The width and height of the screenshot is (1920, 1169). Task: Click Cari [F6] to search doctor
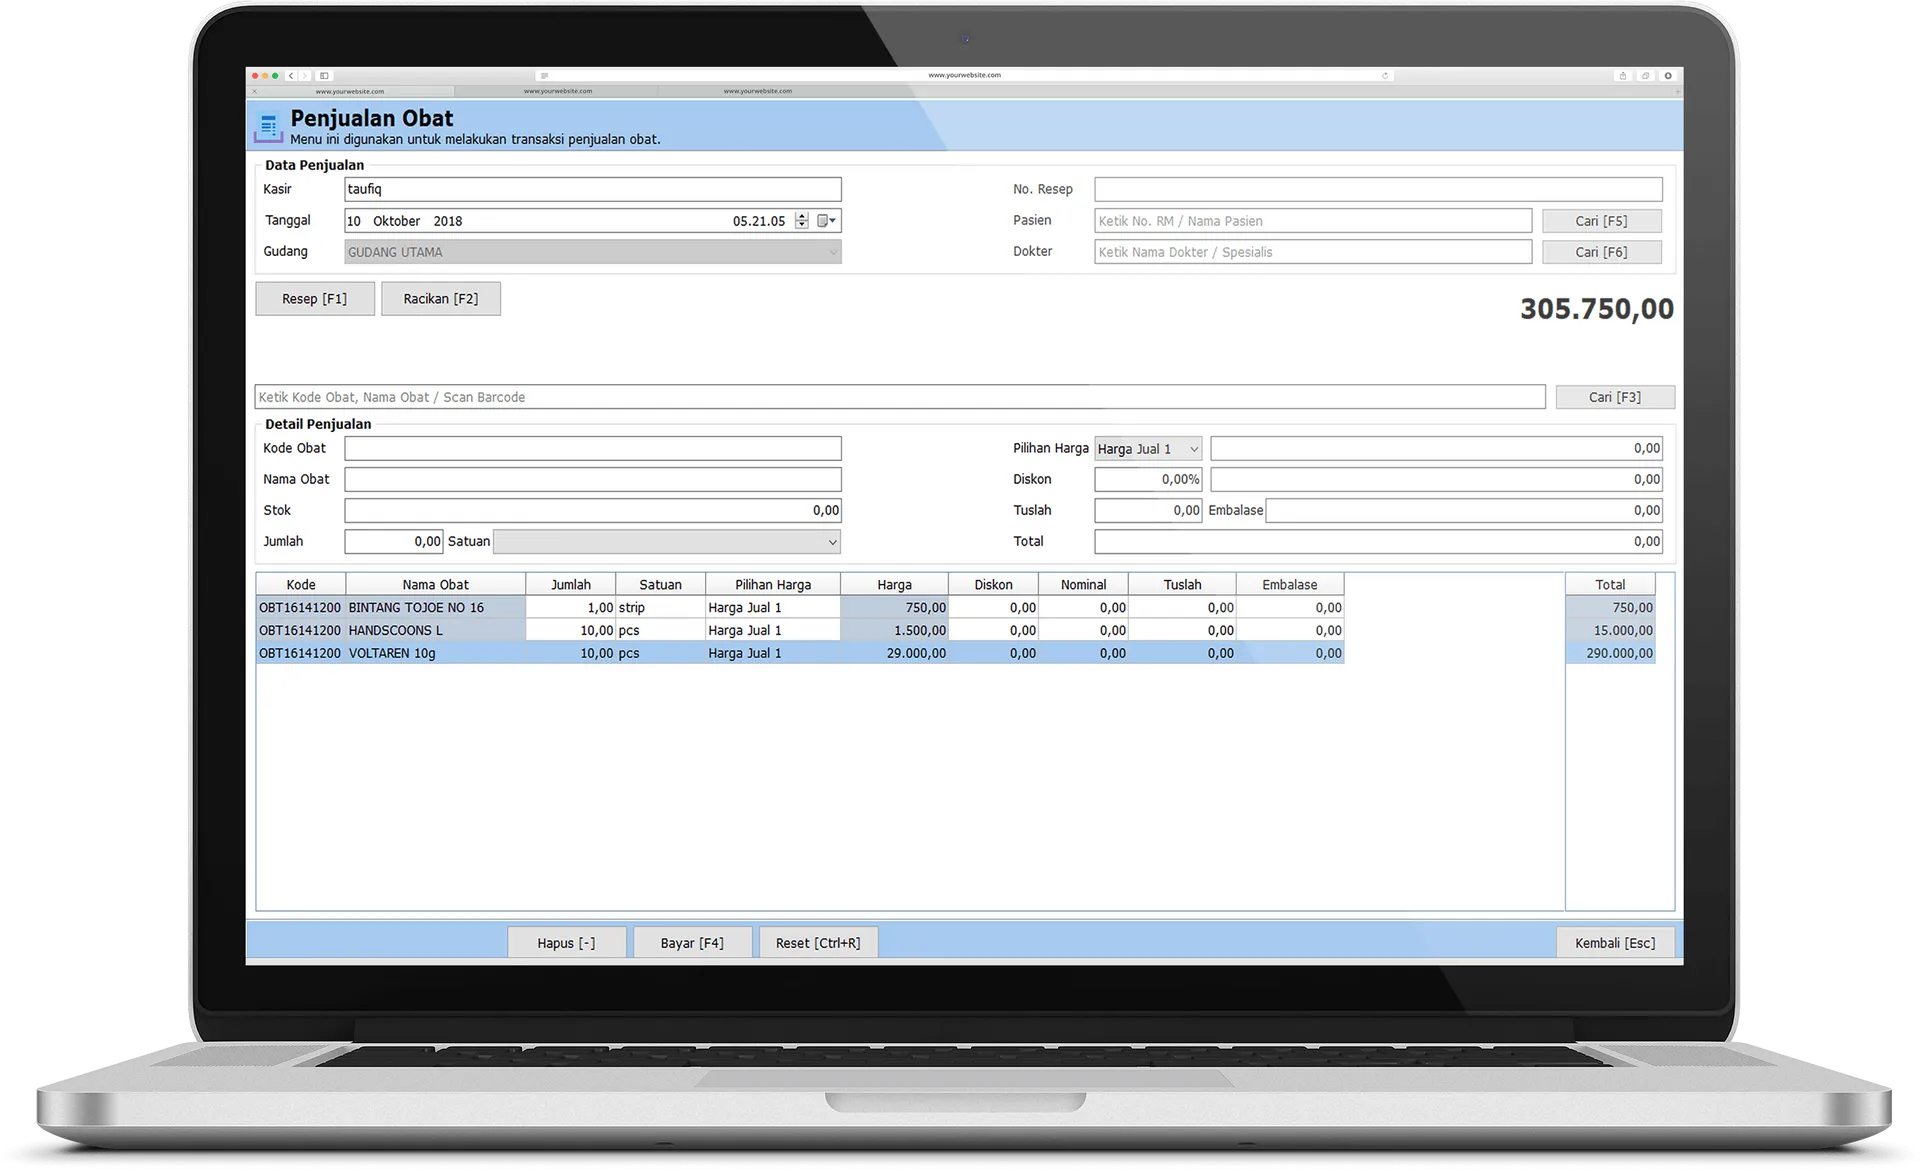coord(1602,252)
